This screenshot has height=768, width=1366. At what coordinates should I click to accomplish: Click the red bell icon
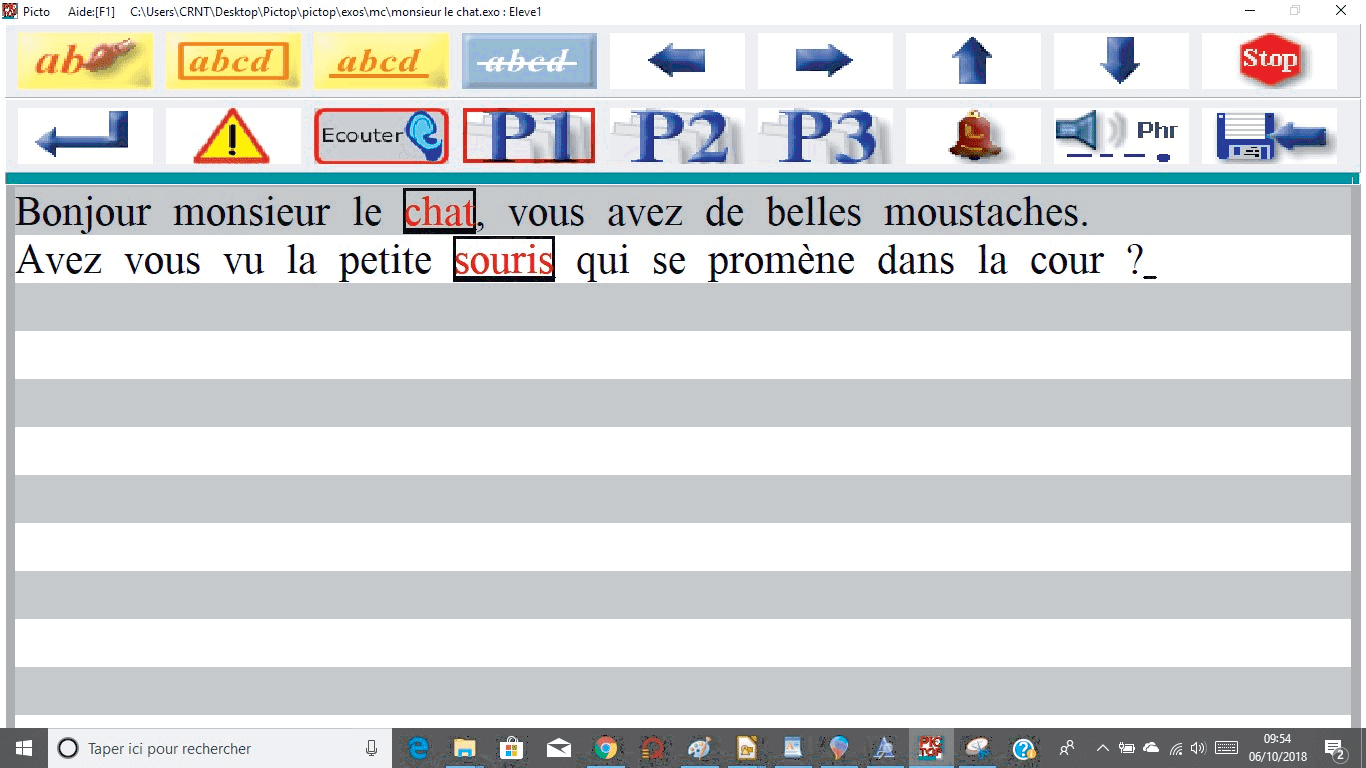pos(973,136)
